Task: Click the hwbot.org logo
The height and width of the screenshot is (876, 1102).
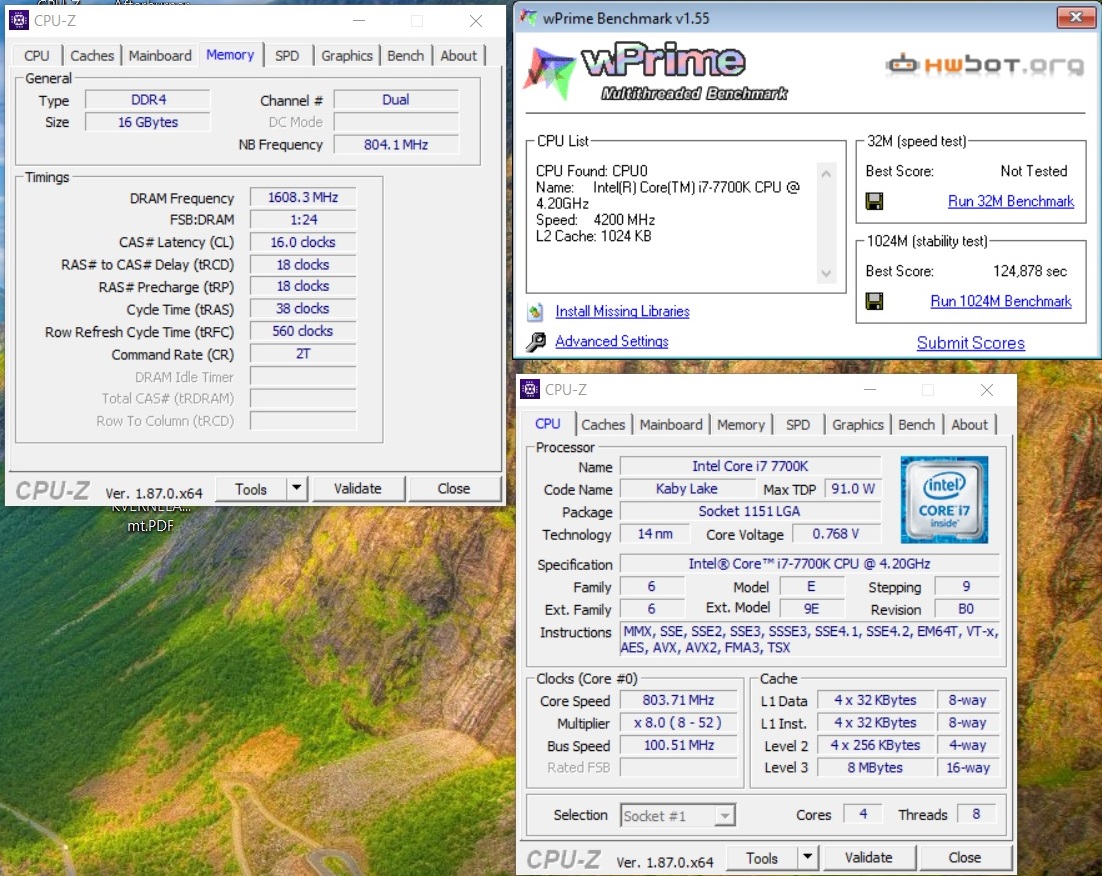Action: pyautogui.click(x=985, y=65)
